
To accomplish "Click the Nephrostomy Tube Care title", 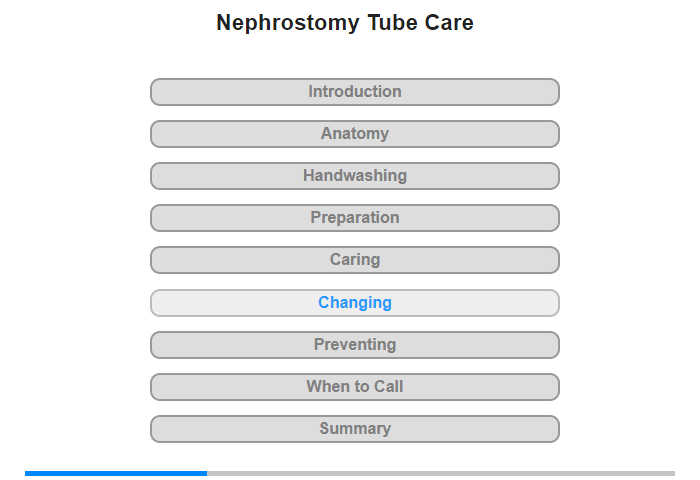I will (345, 22).
